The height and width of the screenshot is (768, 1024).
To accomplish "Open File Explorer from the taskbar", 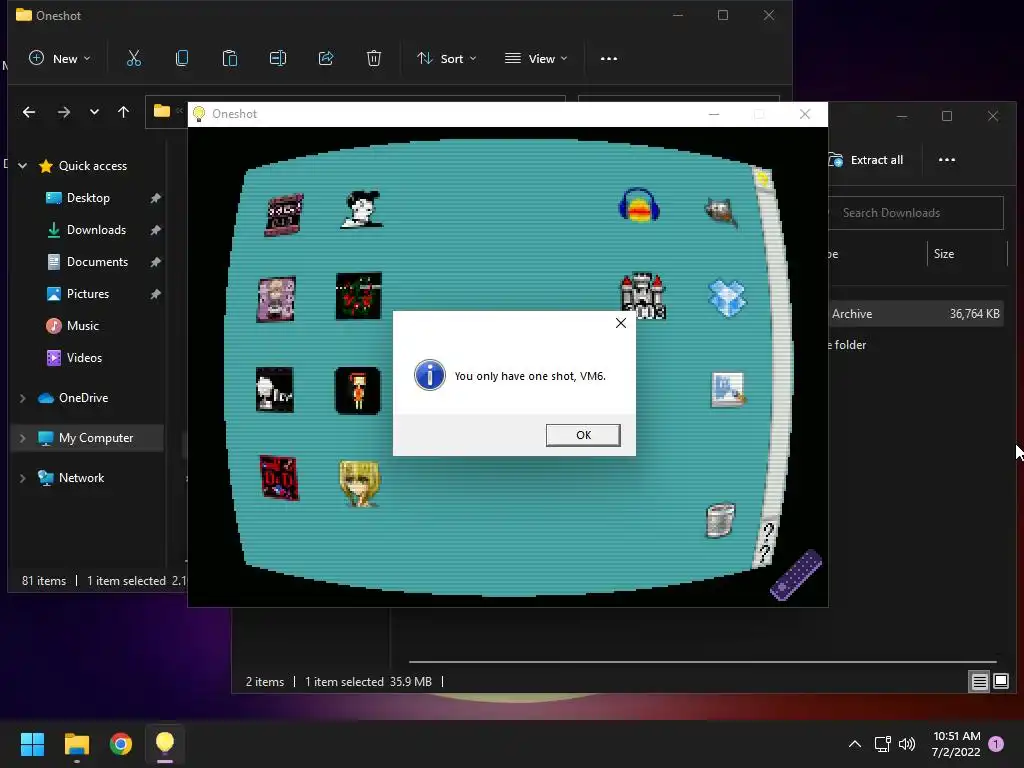I will click(76, 744).
